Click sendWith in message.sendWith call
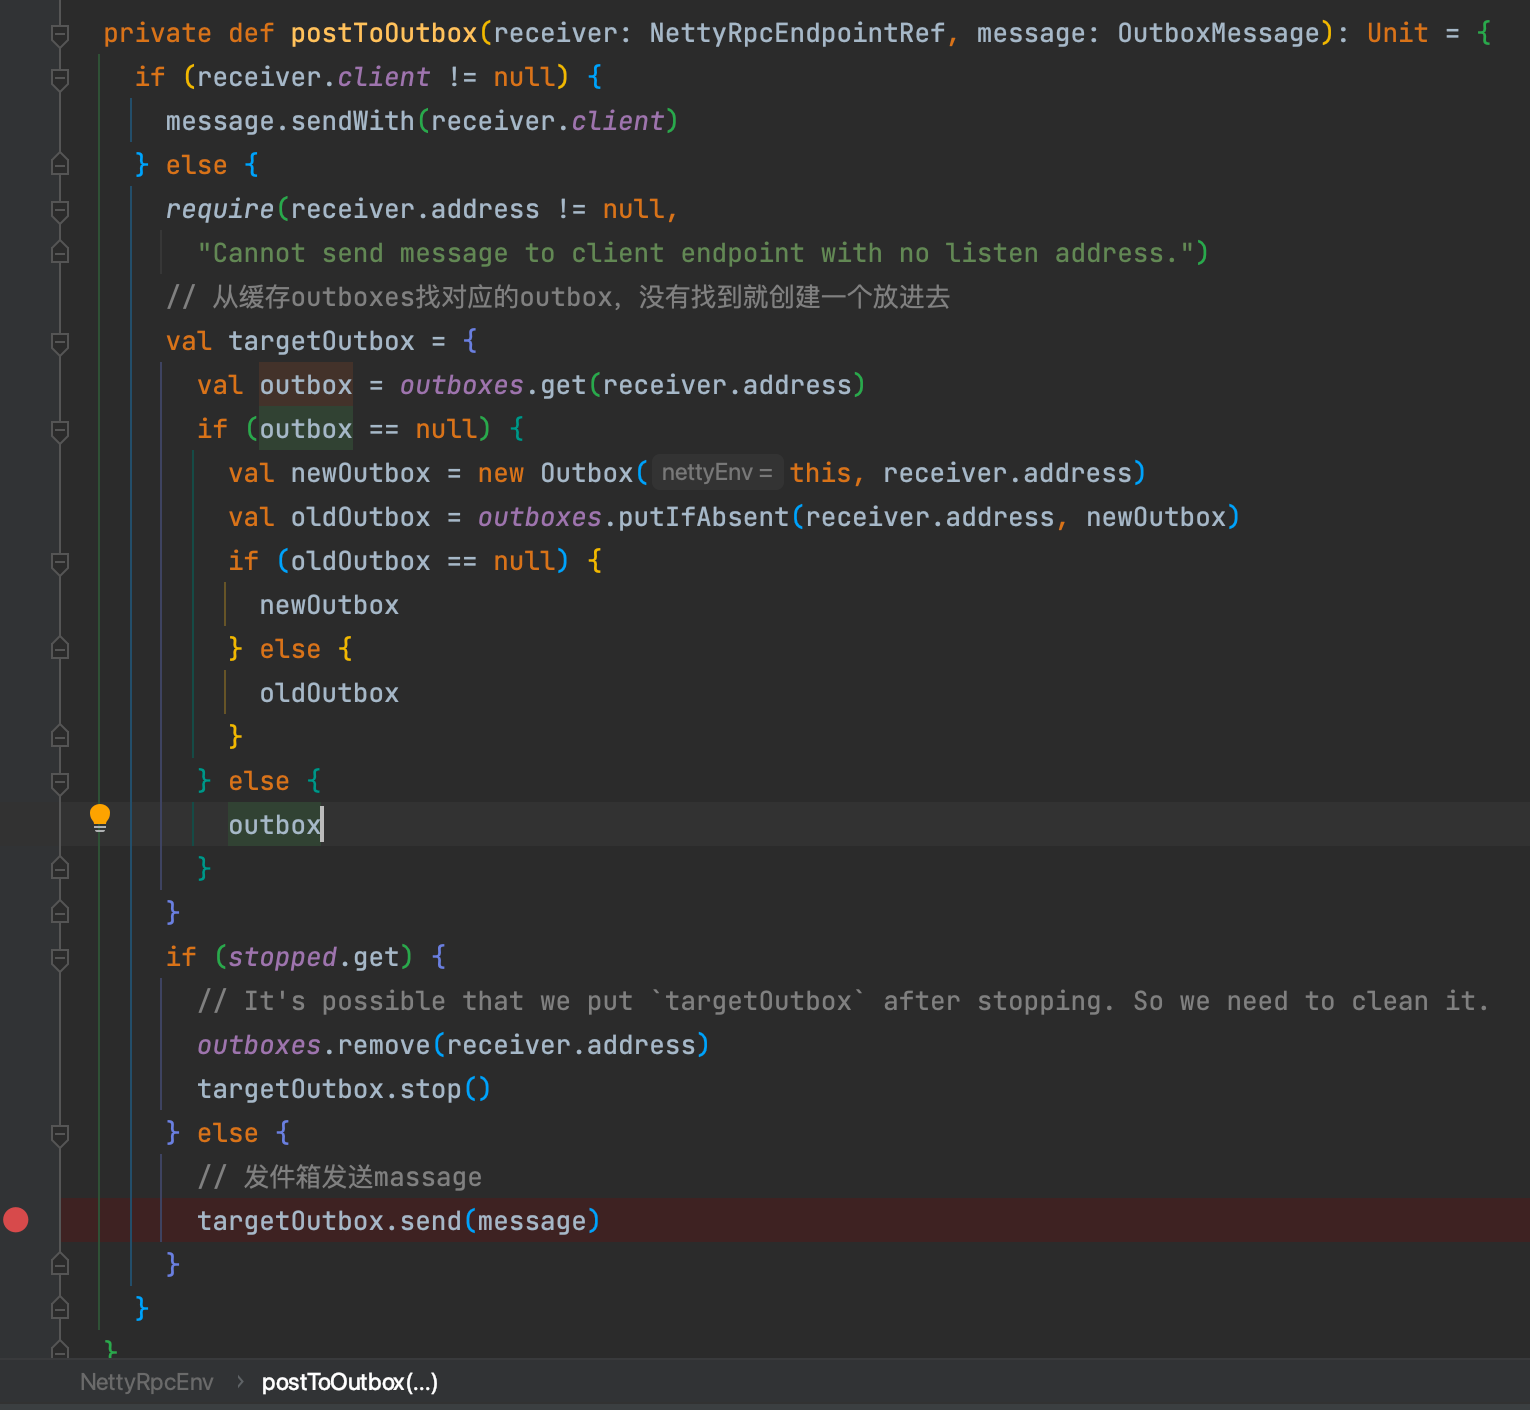The image size is (1530, 1410). [352, 121]
